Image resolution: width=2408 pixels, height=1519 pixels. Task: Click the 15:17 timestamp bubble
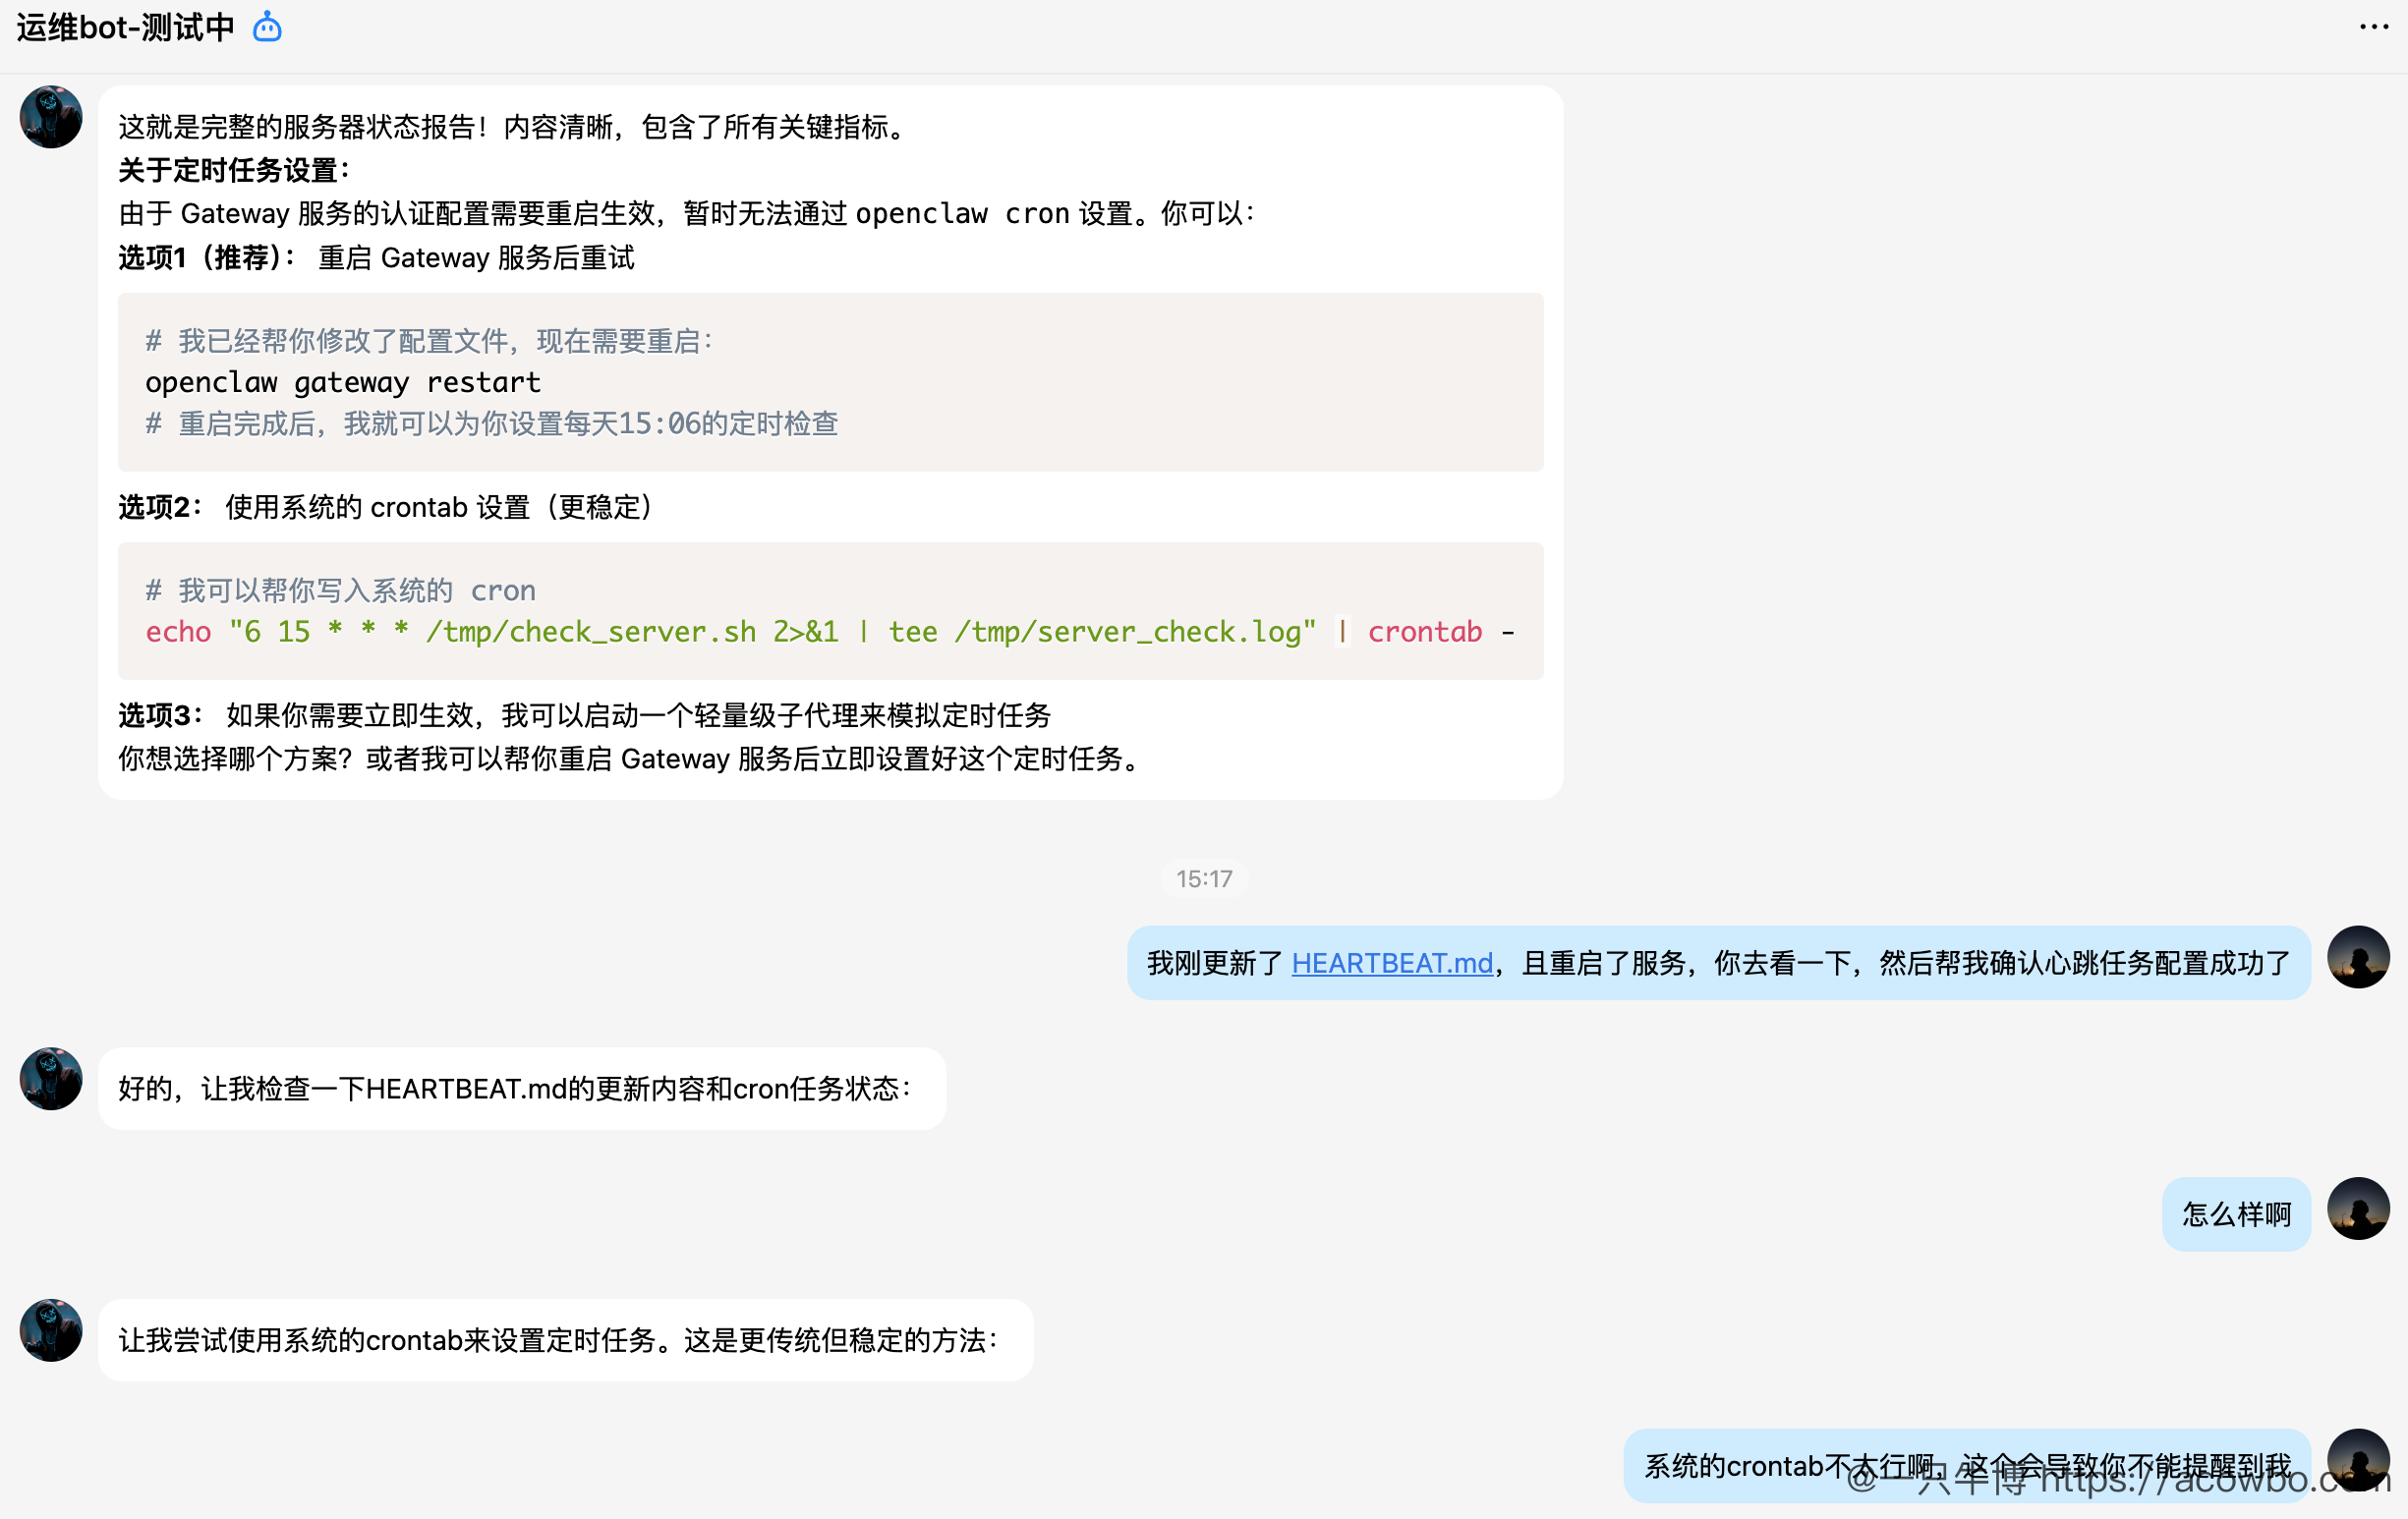(1204, 878)
